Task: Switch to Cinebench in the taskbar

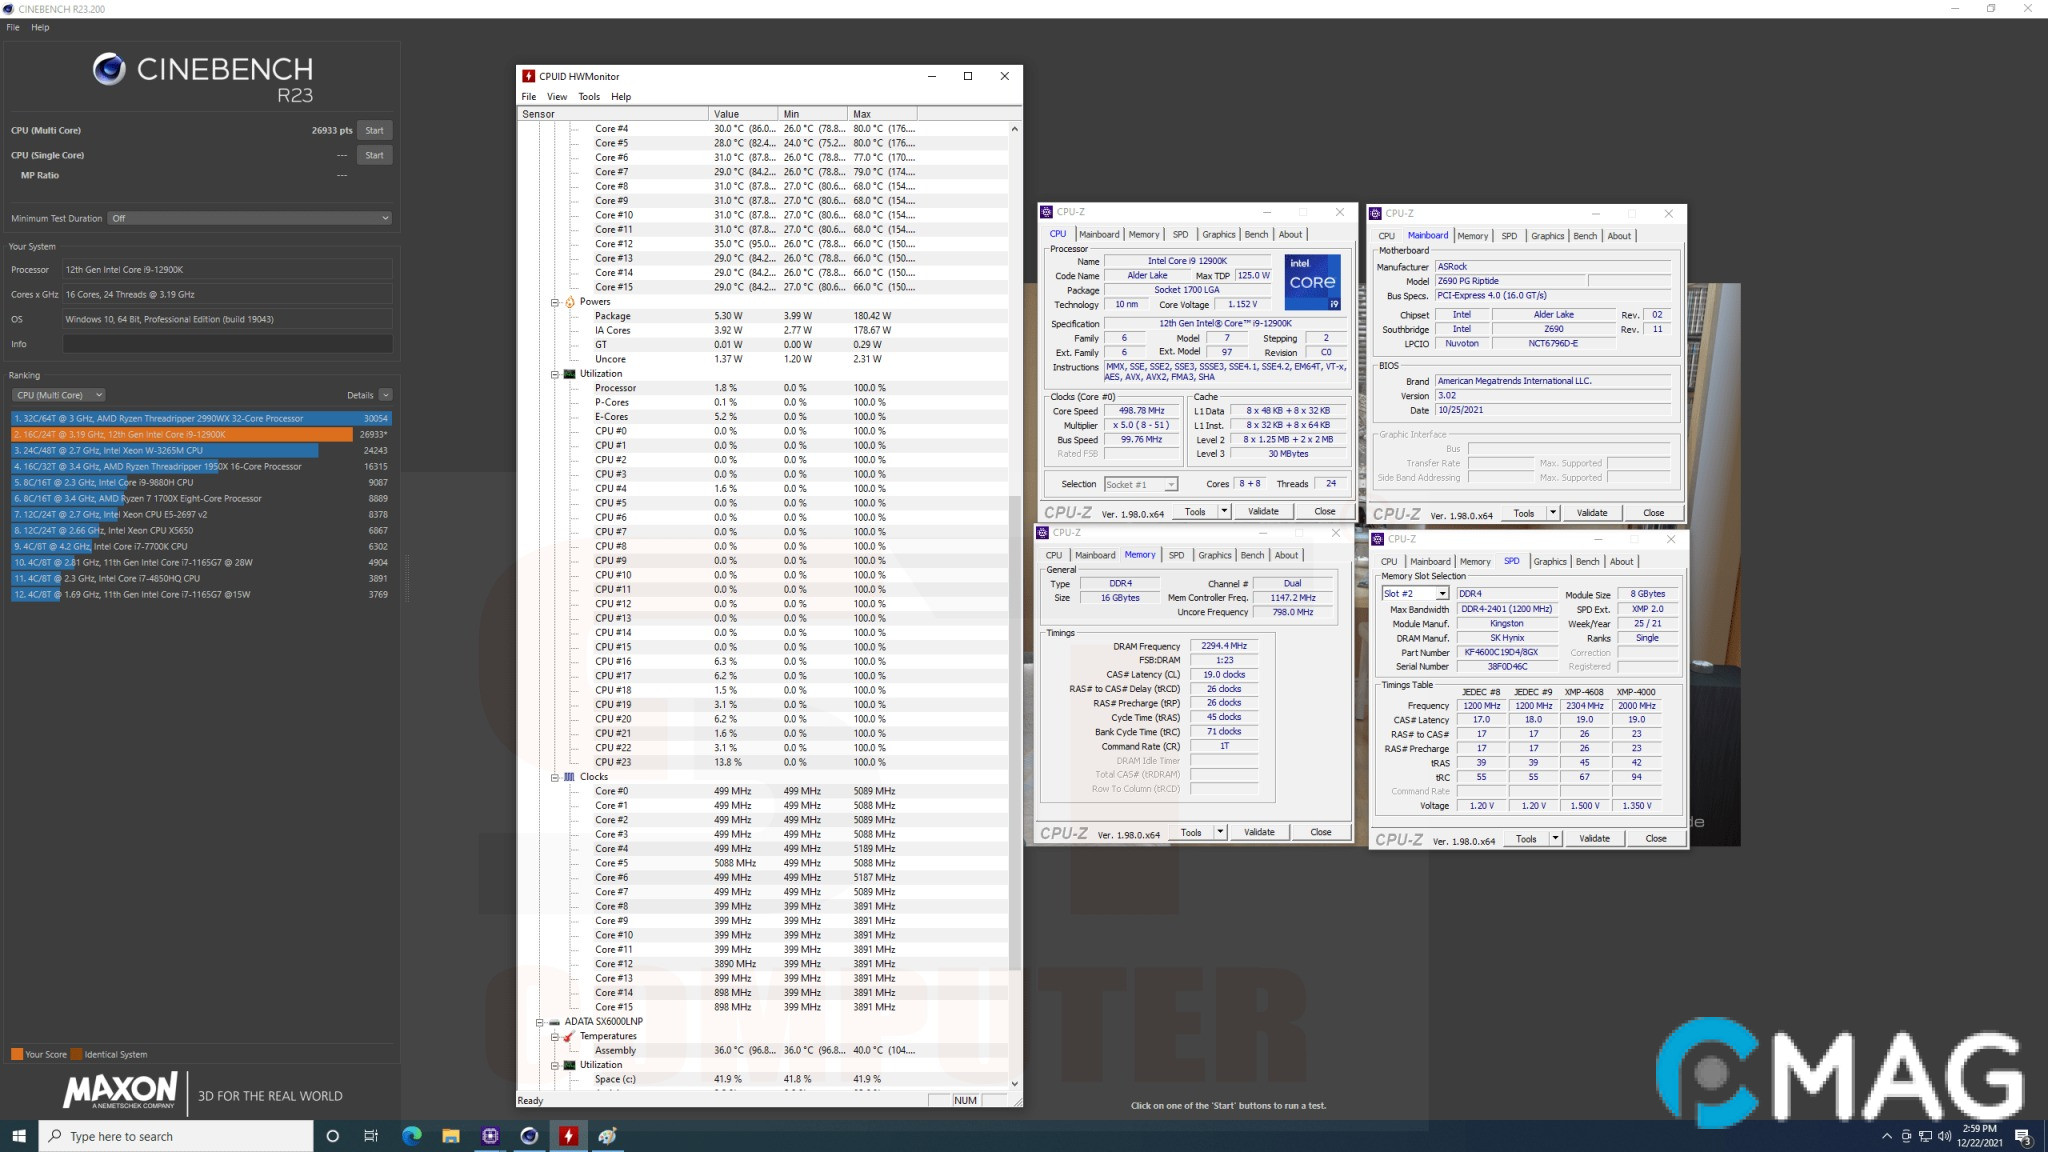Action: click(529, 1136)
